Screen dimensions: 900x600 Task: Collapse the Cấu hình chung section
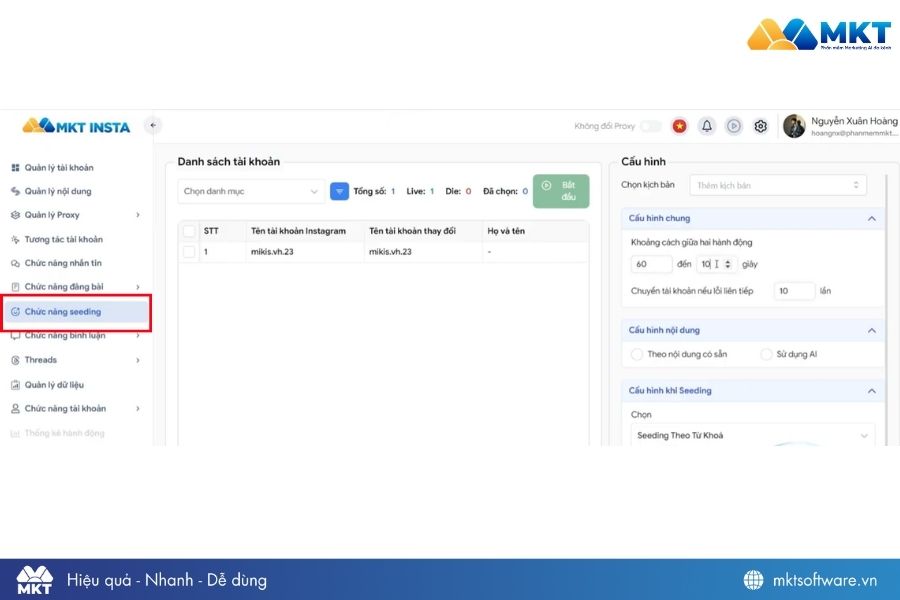(871, 218)
